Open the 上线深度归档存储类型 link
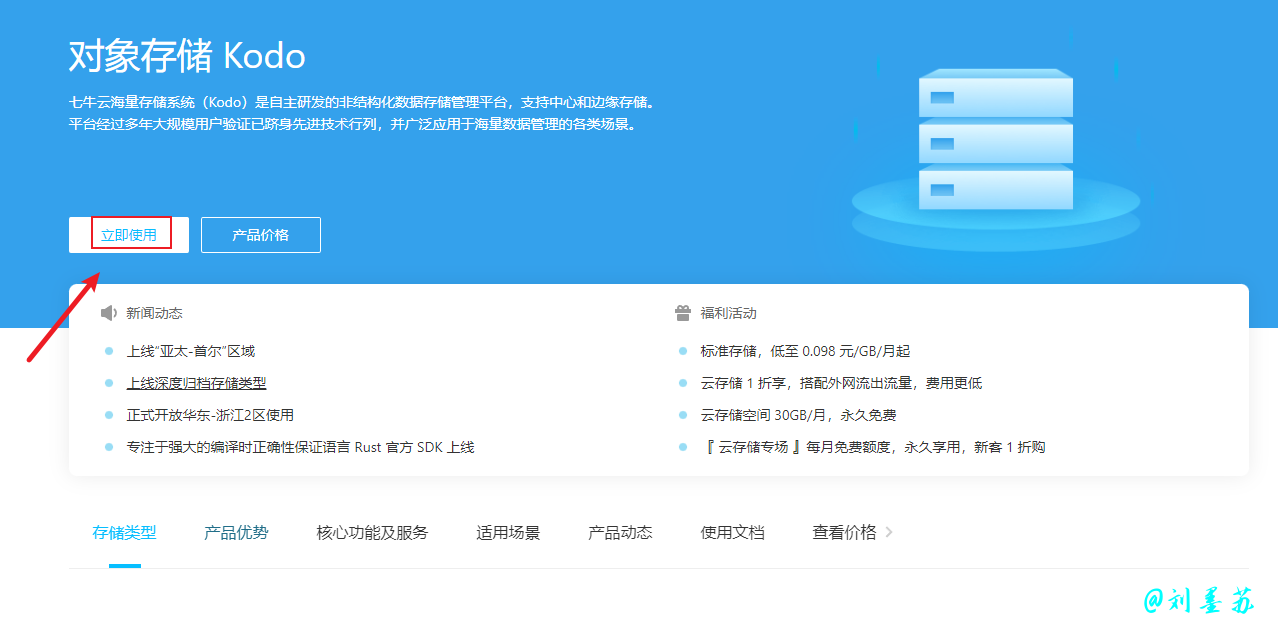This screenshot has height=628, width=1278. click(197, 383)
